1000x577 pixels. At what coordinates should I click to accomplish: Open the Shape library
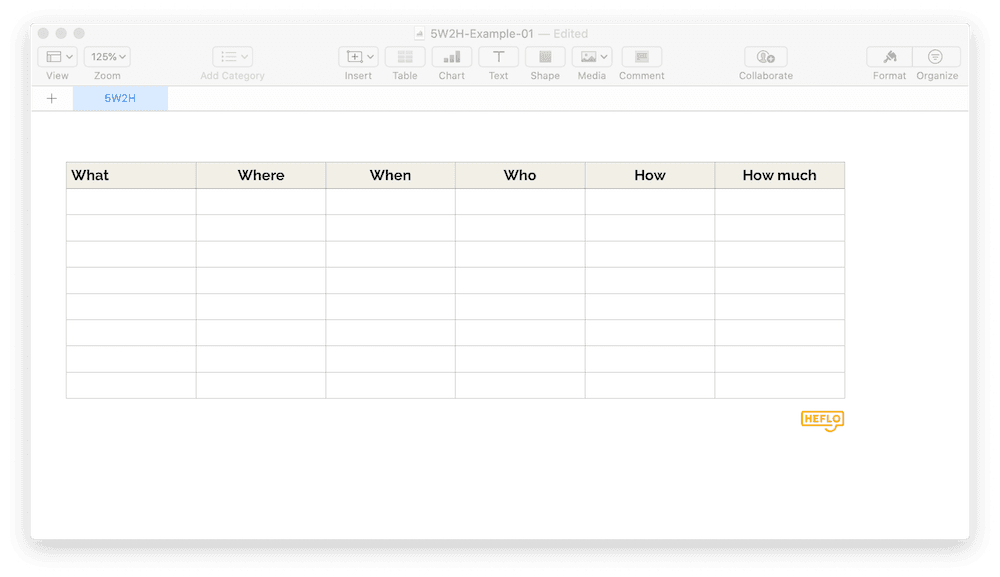click(x=544, y=57)
